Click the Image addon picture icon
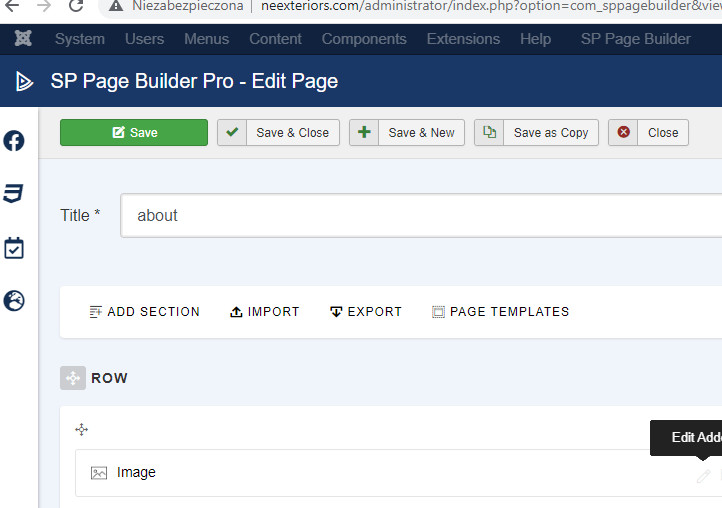This screenshot has width=722, height=508. point(99,473)
